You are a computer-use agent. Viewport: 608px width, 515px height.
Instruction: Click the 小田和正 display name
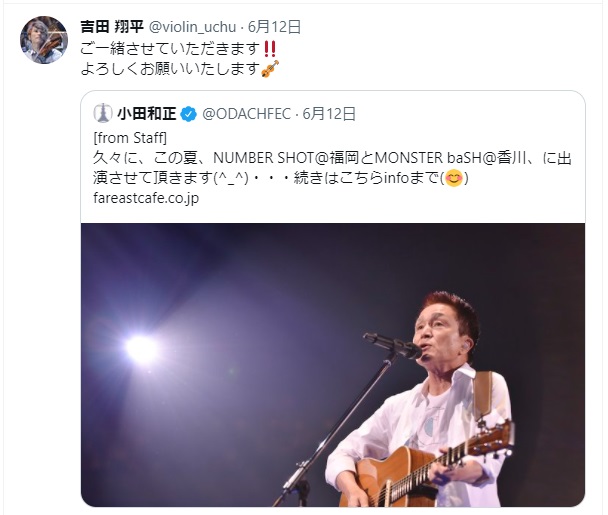coord(147,114)
